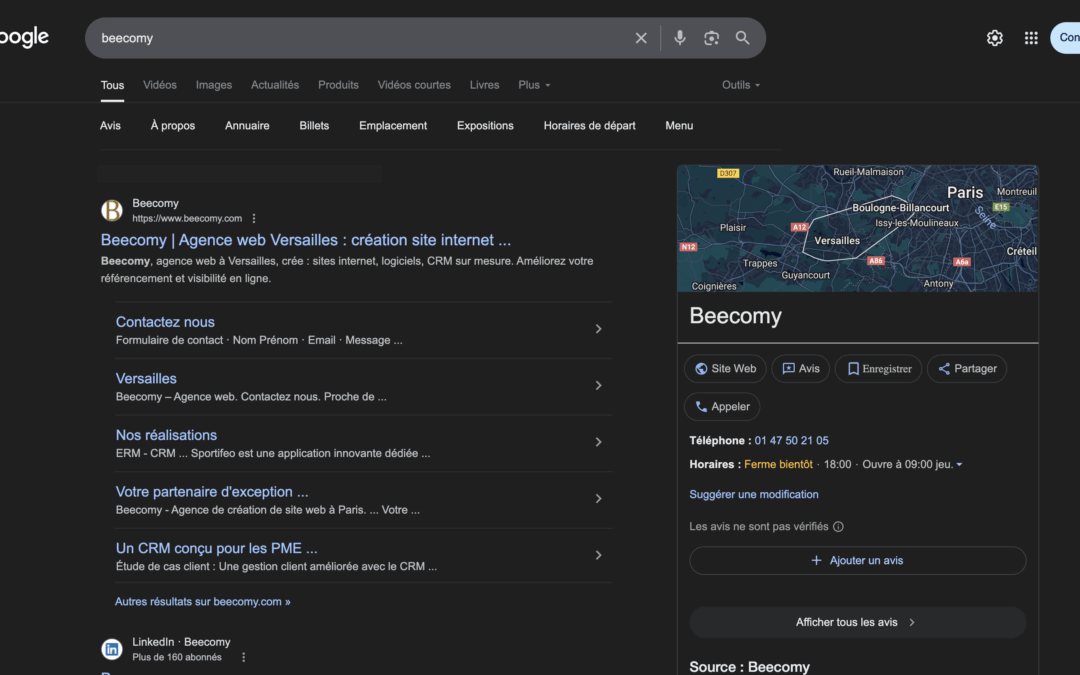Open the Versailles sitelink

click(x=146, y=378)
